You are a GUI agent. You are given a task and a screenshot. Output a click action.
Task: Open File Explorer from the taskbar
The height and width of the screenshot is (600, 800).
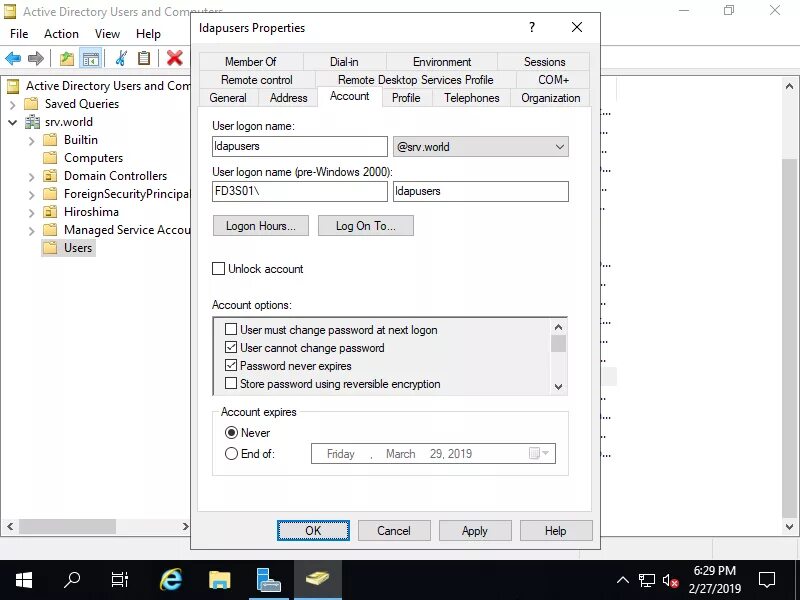[220, 580]
